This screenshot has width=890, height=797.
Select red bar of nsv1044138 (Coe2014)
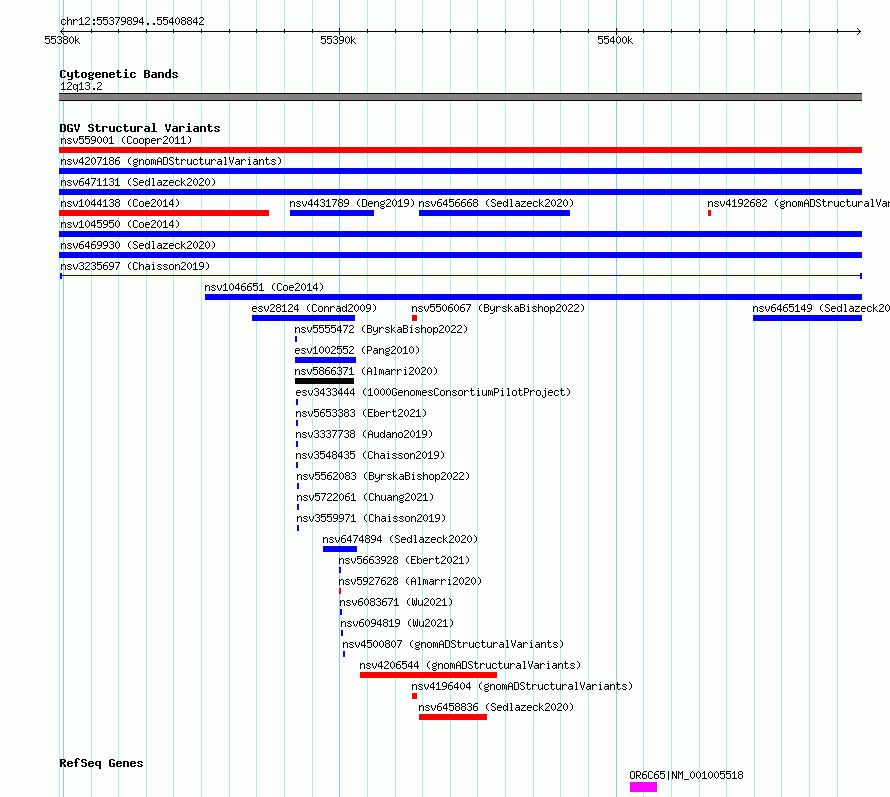164,213
